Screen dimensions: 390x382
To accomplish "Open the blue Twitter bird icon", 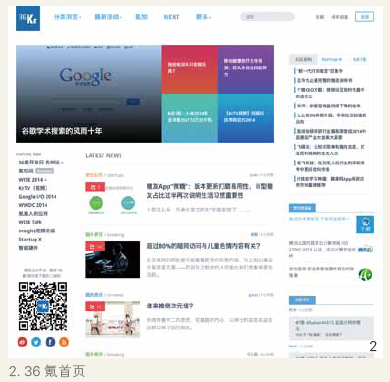I will (36, 342).
